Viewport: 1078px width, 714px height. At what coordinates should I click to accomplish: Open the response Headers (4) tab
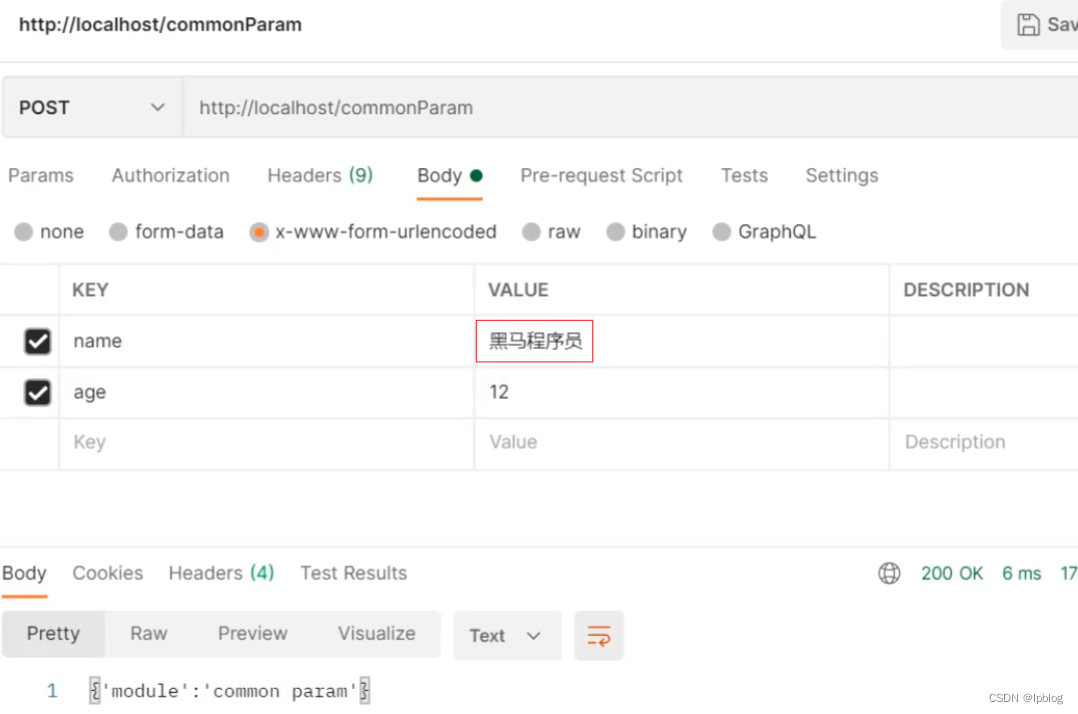click(221, 573)
